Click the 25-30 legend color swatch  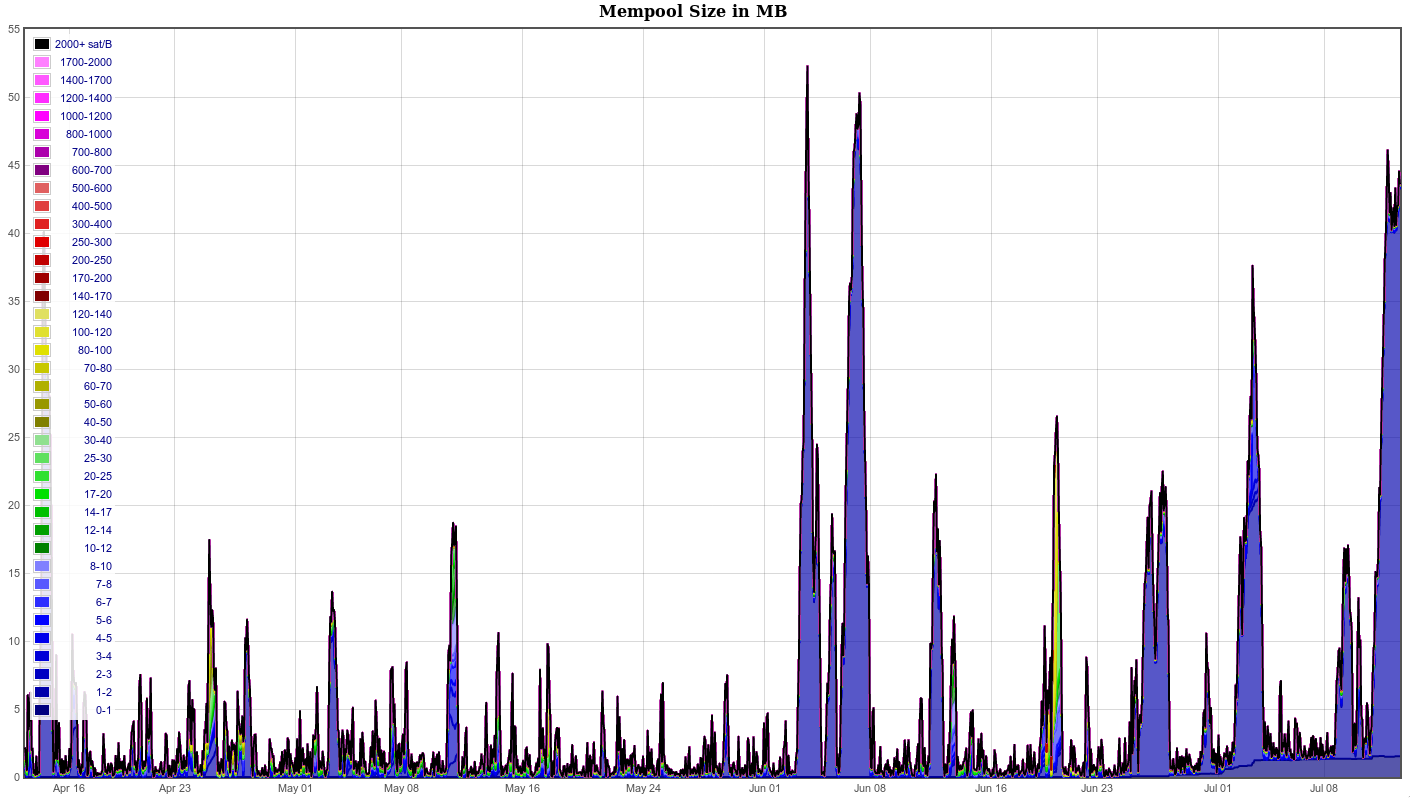pos(42,458)
